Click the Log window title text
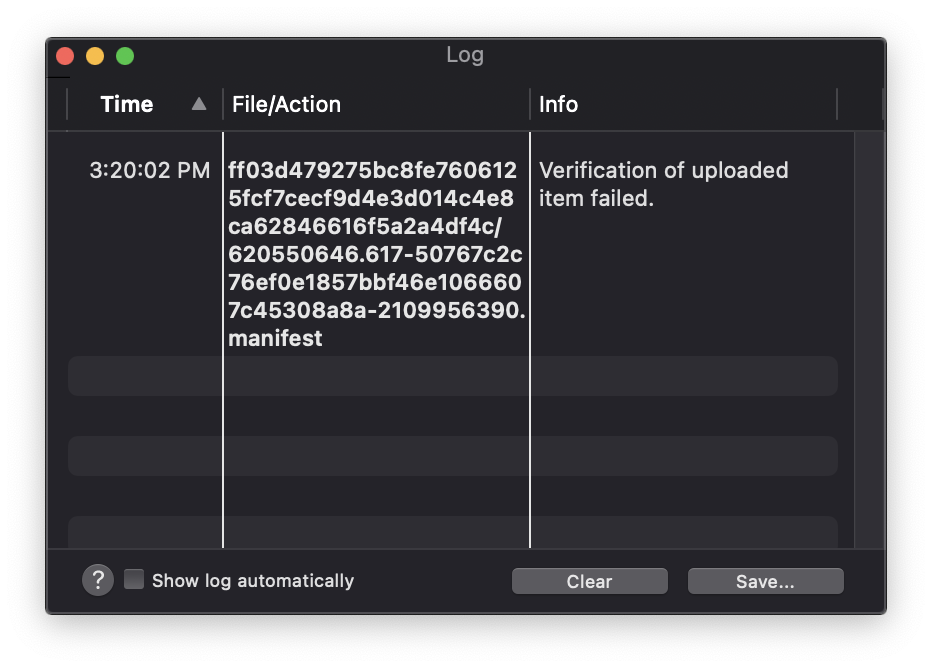 tap(465, 55)
